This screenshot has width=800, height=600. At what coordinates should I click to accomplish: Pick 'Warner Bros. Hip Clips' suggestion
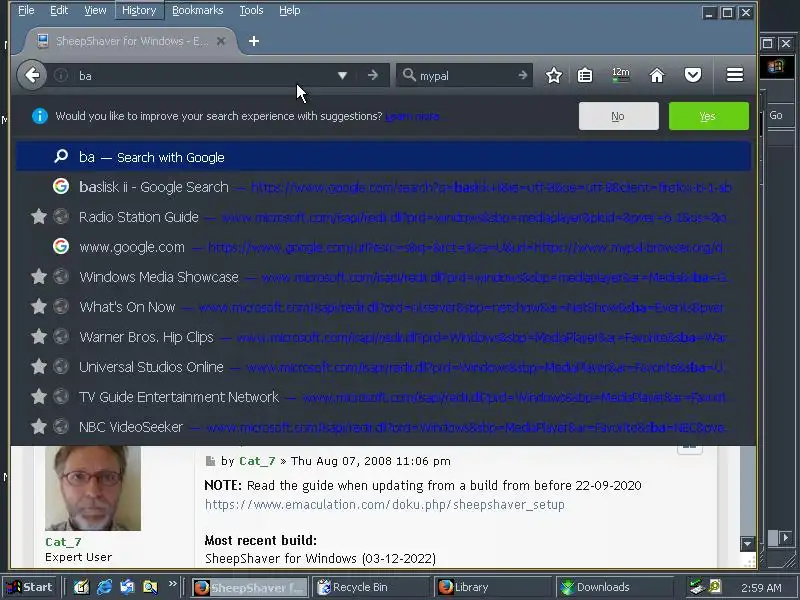(383, 337)
